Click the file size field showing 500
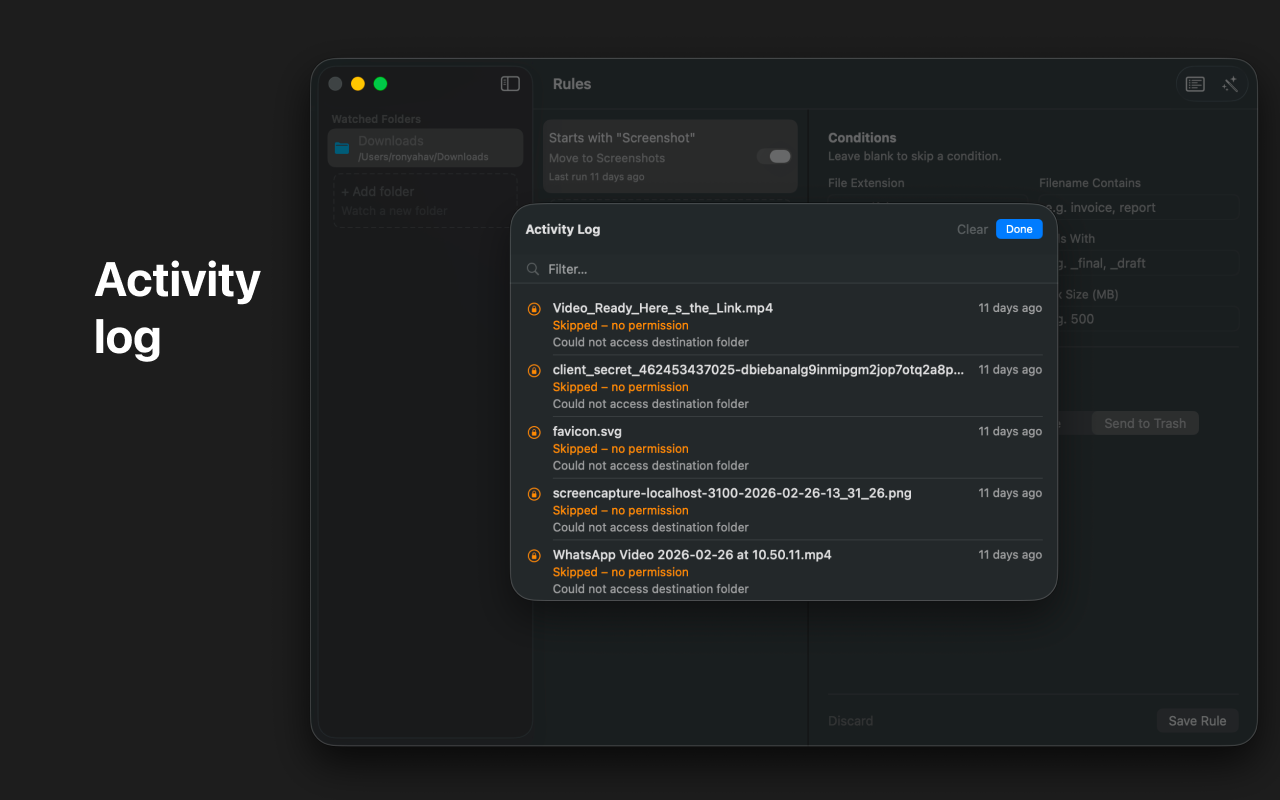This screenshot has width=1280, height=800. pyautogui.click(x=1139, y=319)
